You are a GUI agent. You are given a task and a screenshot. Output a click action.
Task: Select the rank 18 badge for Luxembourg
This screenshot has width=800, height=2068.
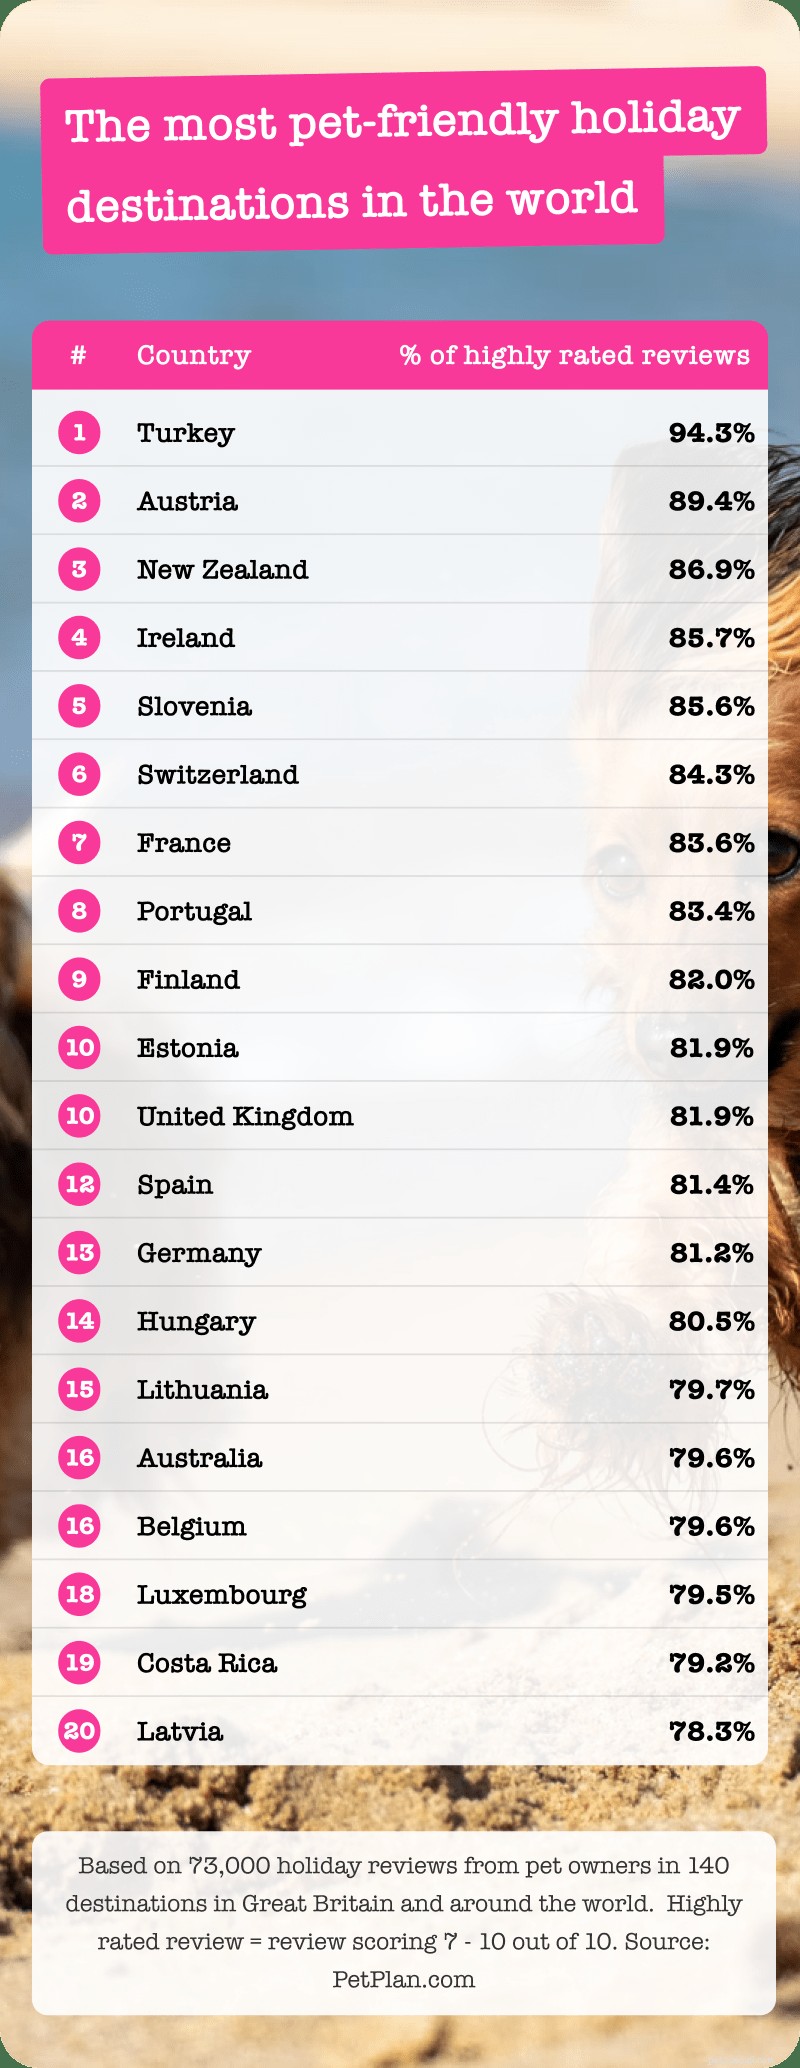[x=79, y=1594]
